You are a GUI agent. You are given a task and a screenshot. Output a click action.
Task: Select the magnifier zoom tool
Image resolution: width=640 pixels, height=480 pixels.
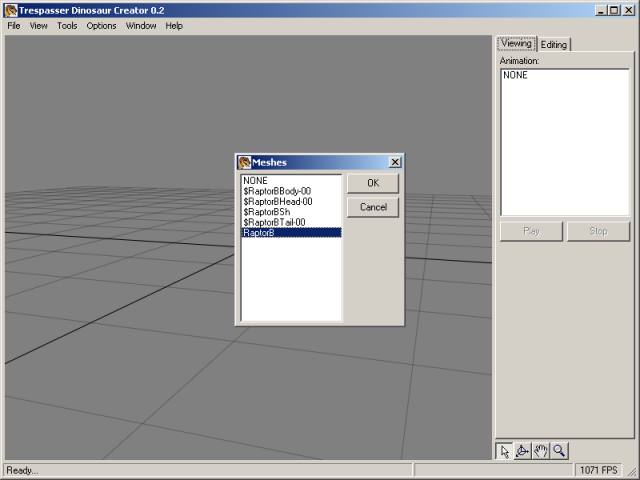point(559,451)
